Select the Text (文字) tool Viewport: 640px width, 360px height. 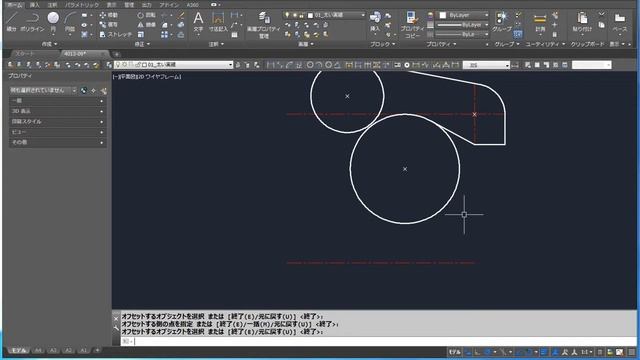[x=198, y=22]
